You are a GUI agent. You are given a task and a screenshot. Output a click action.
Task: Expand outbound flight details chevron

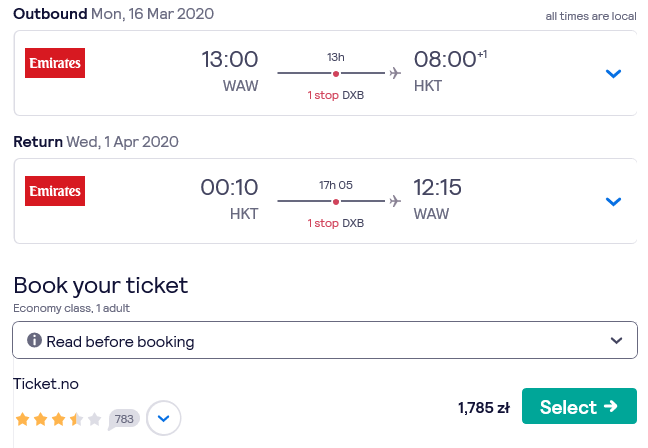pyautogui.click(x=613, y=74)
